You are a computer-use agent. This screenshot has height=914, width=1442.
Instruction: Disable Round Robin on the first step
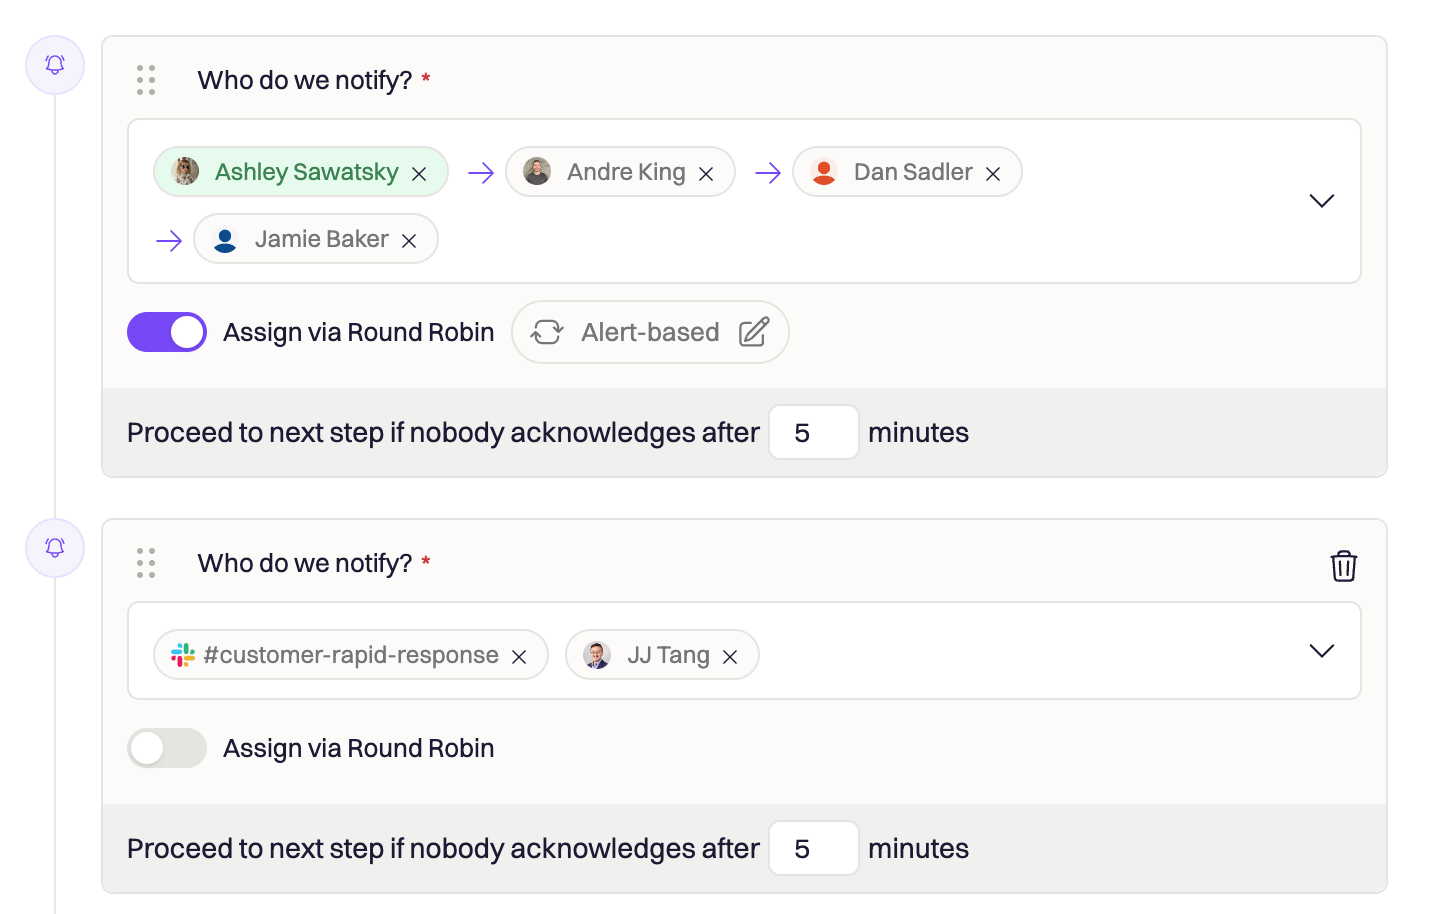167,331
